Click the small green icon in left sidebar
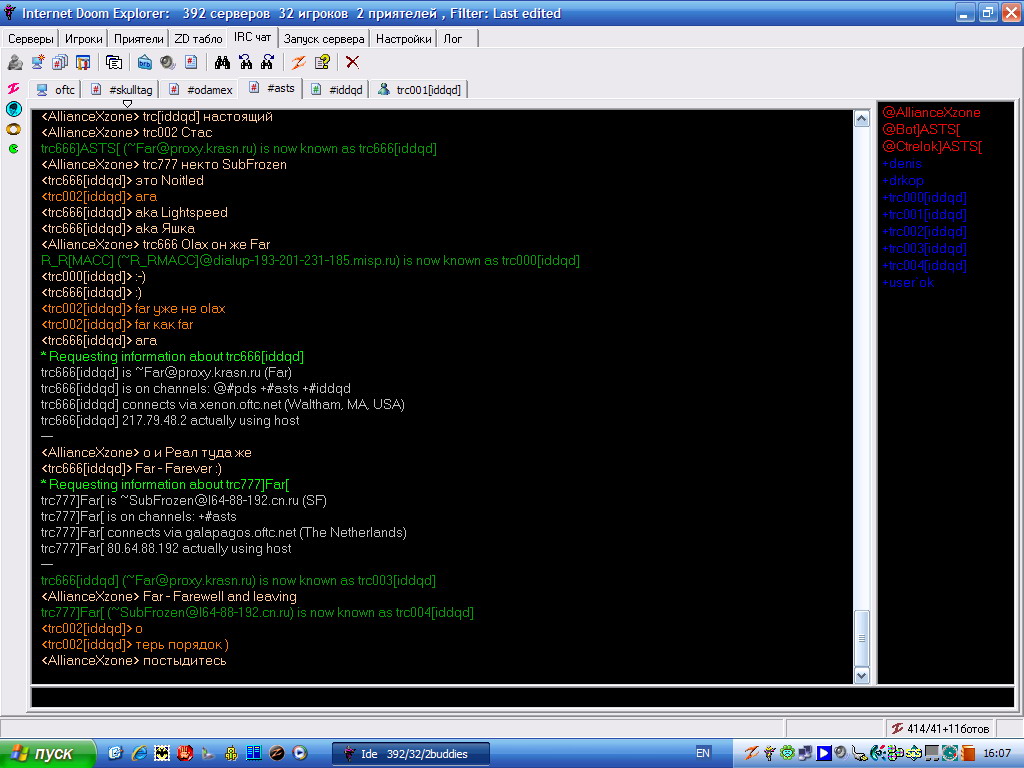This screenshot has width=1024, height=768. click(x=14, y=149)
